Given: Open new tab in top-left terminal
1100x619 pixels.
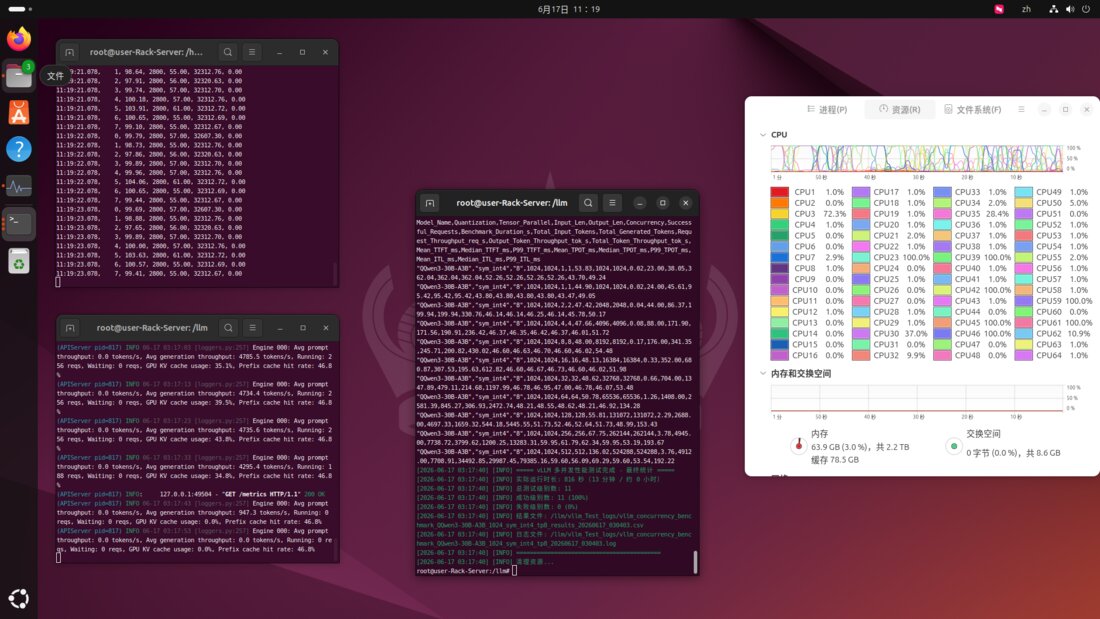Looking at the screenshot, I should (x=69, y=52).
